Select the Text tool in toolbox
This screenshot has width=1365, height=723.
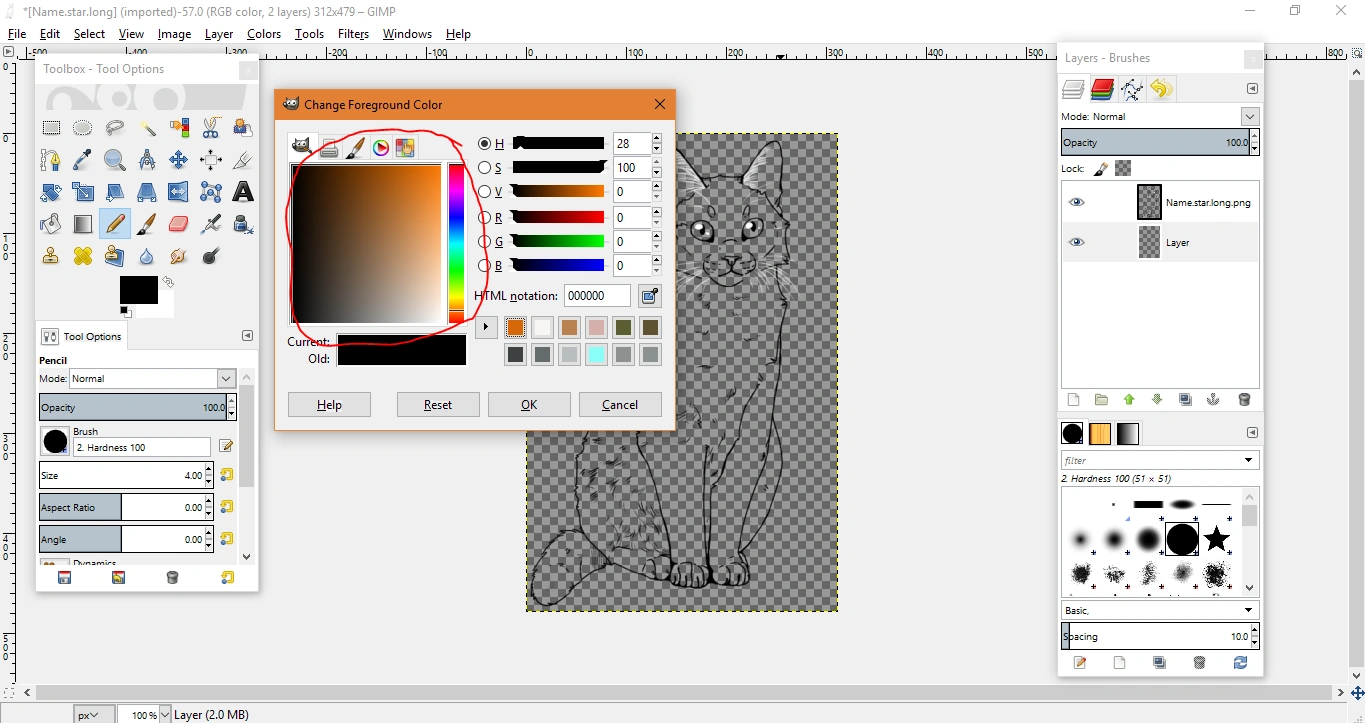(x=242, y=191)
